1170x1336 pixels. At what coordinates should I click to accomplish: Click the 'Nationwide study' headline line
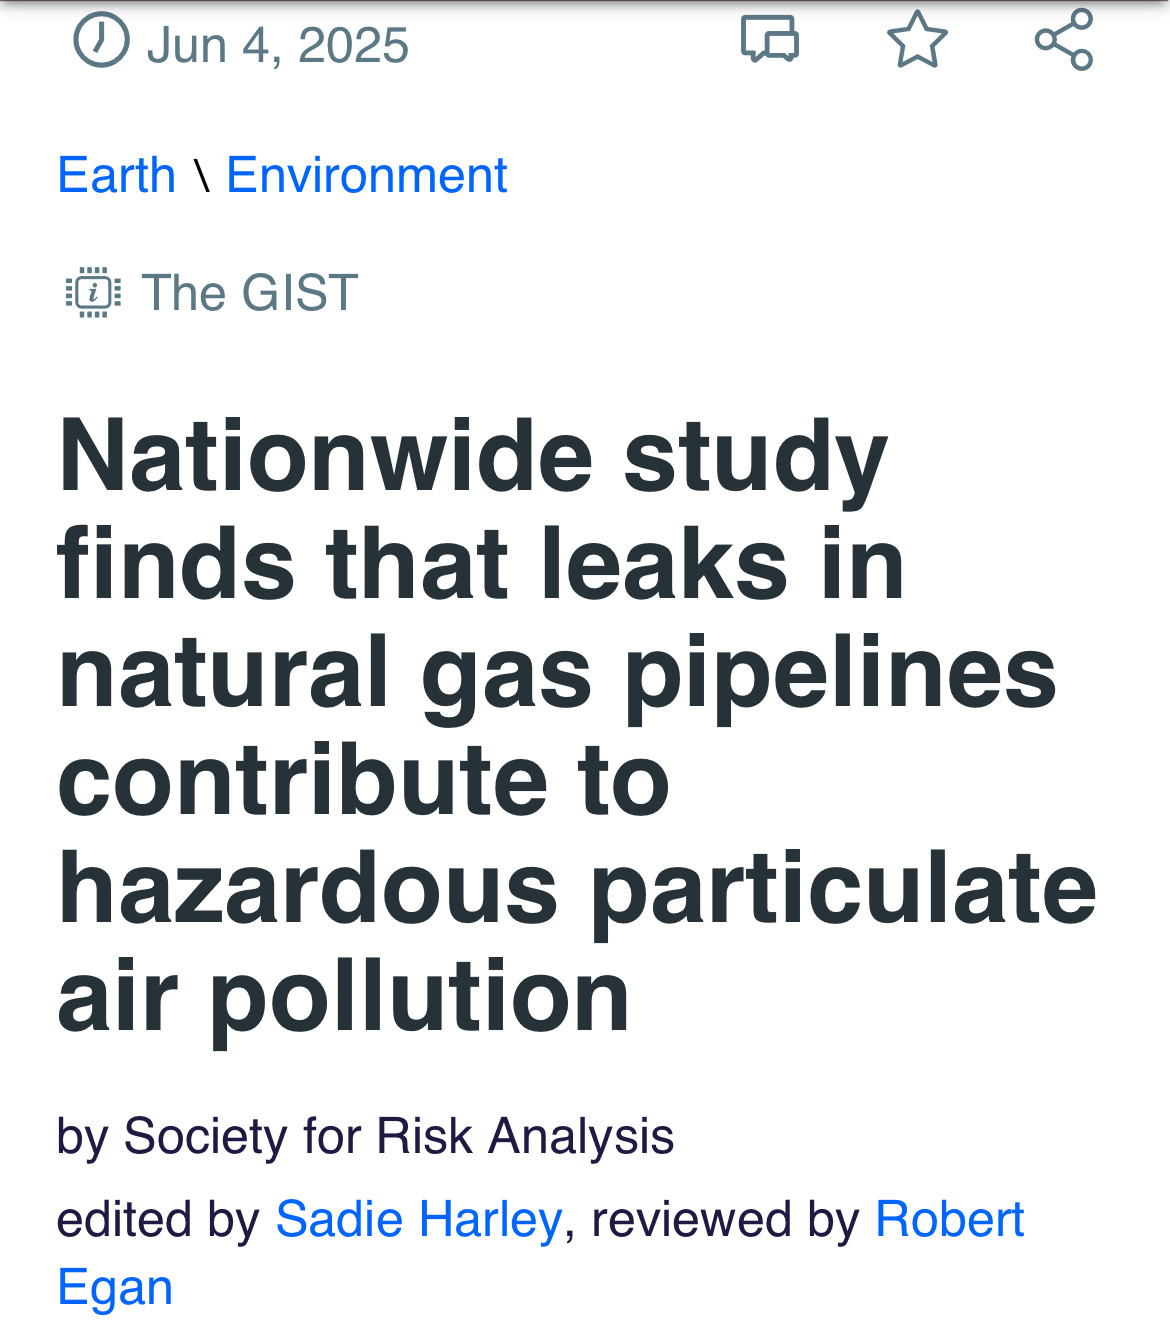click(473, 456)
